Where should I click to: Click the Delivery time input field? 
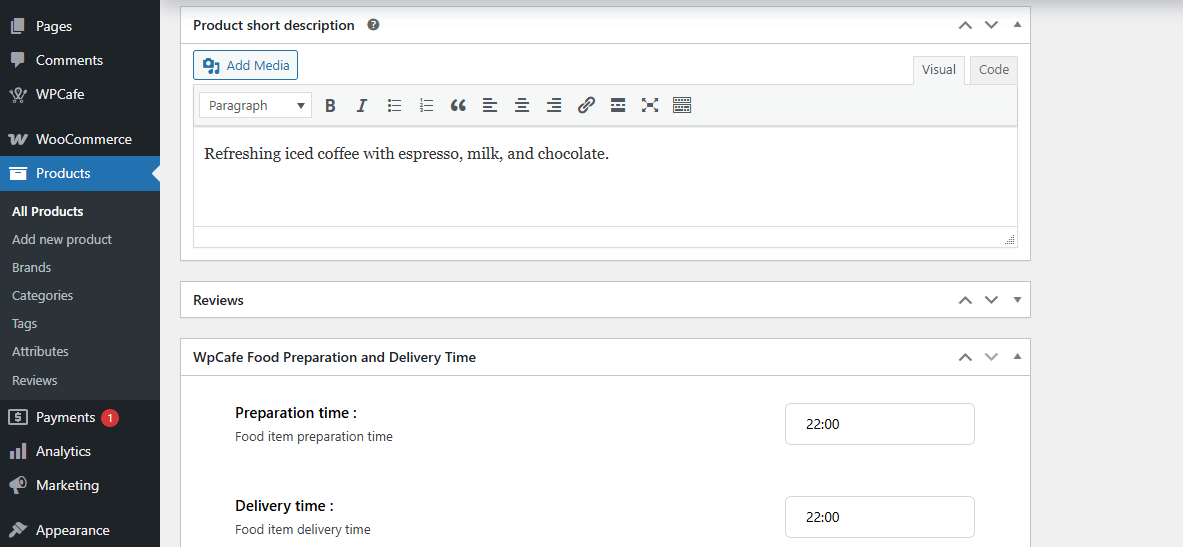879,517
